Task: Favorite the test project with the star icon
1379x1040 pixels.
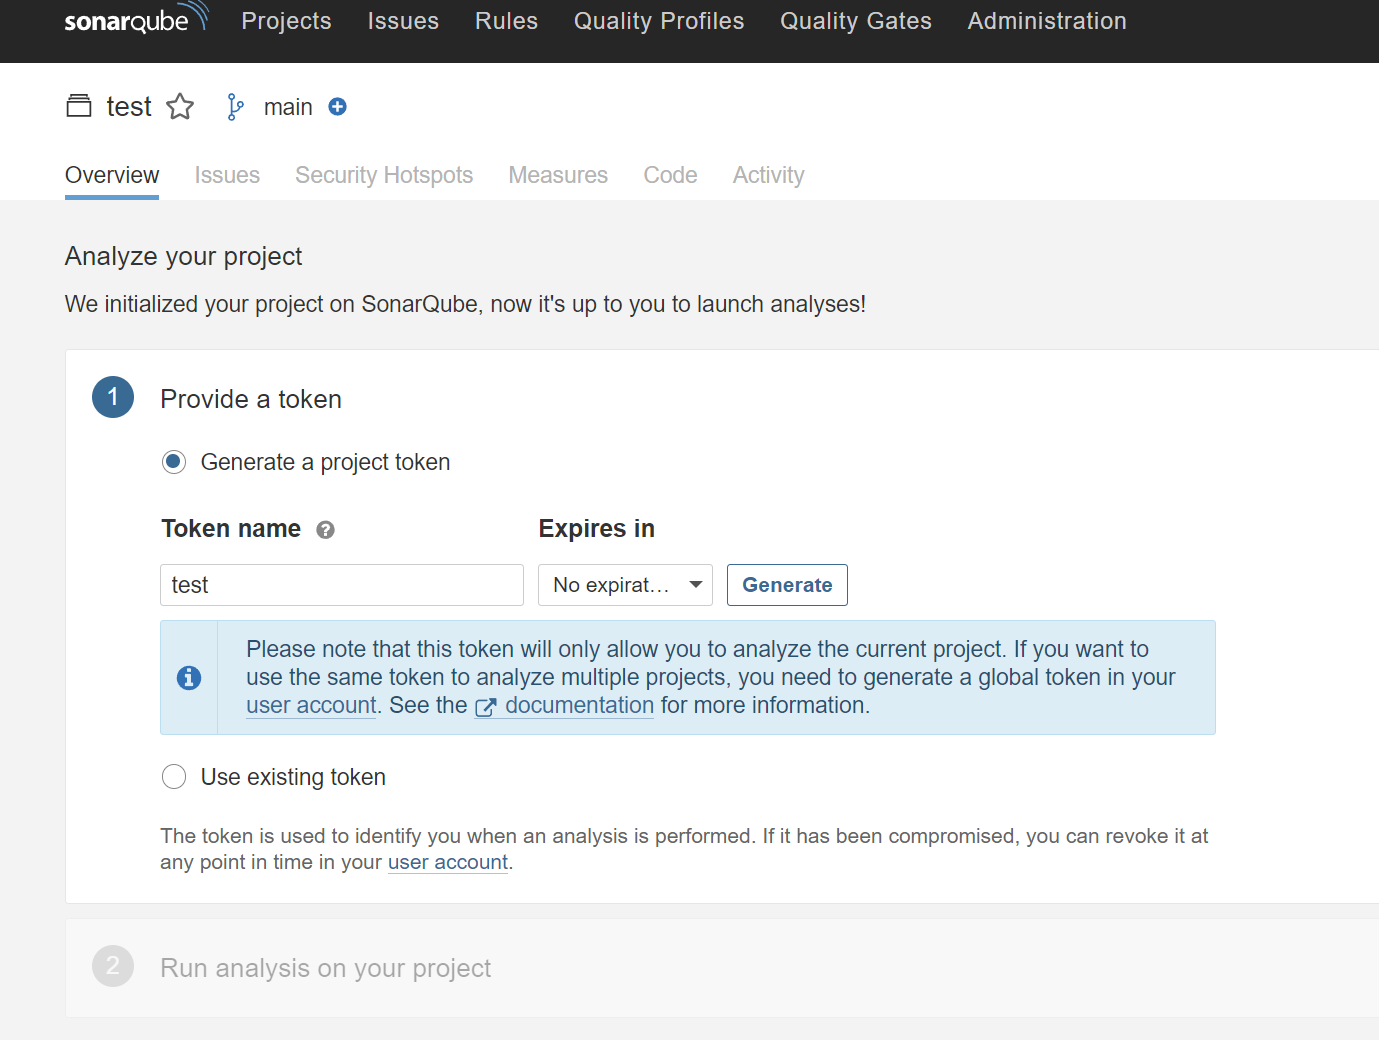Action: (180, 107)
